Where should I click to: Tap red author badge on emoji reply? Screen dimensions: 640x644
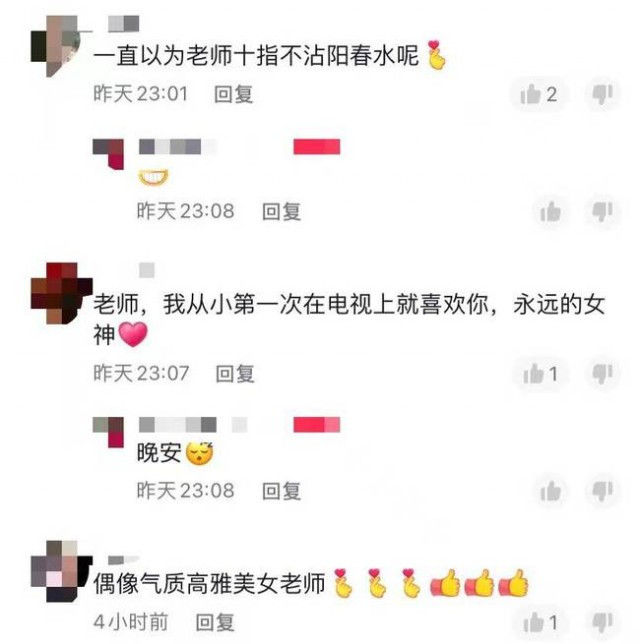317,147
